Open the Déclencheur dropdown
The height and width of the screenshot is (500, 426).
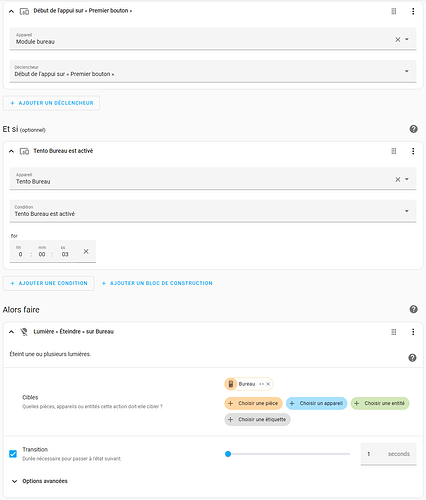click(x=213, y=71)
